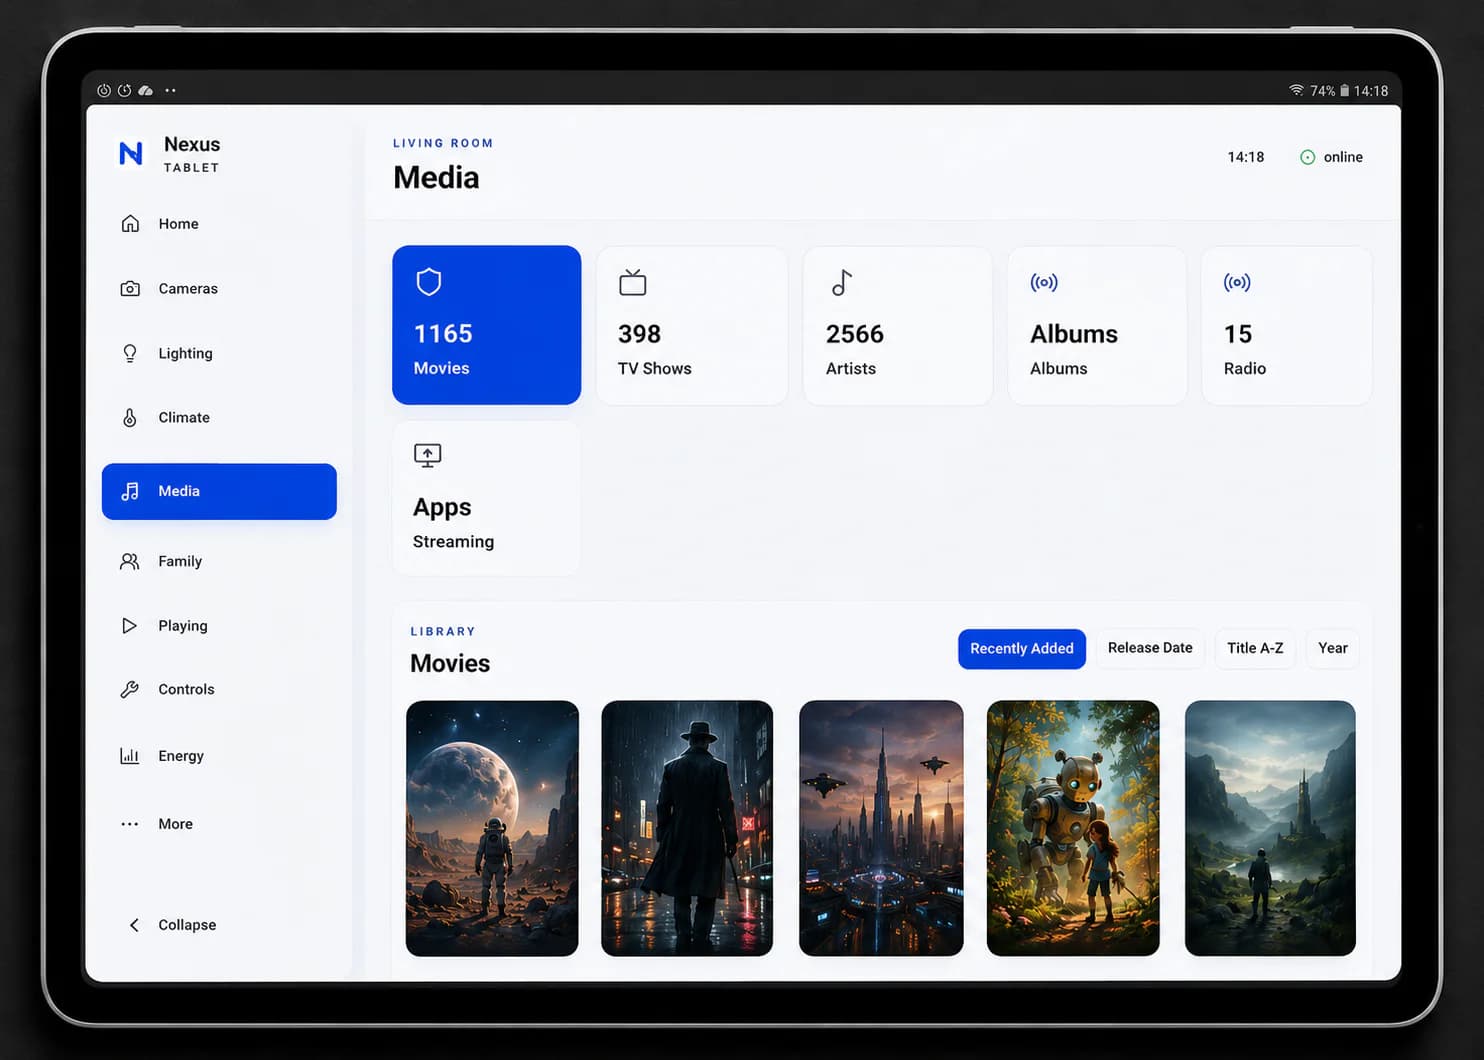Click the Home house icon in sidebar
Screen dimensions: 1484x1060
(x=130, y=223)
